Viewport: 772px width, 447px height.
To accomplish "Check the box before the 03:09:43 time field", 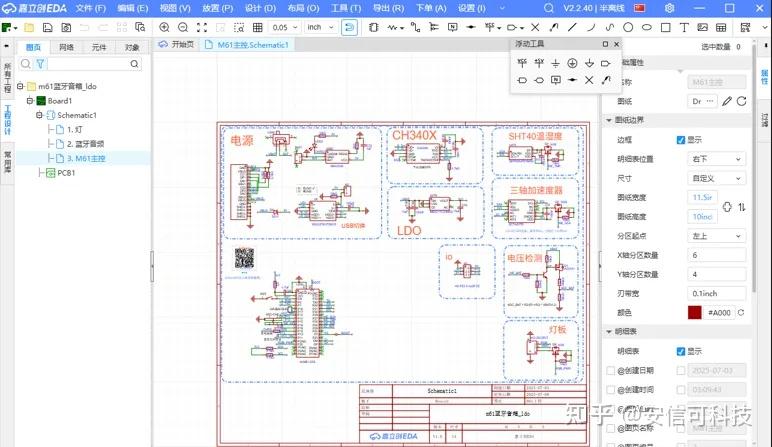I will (681, 390).
